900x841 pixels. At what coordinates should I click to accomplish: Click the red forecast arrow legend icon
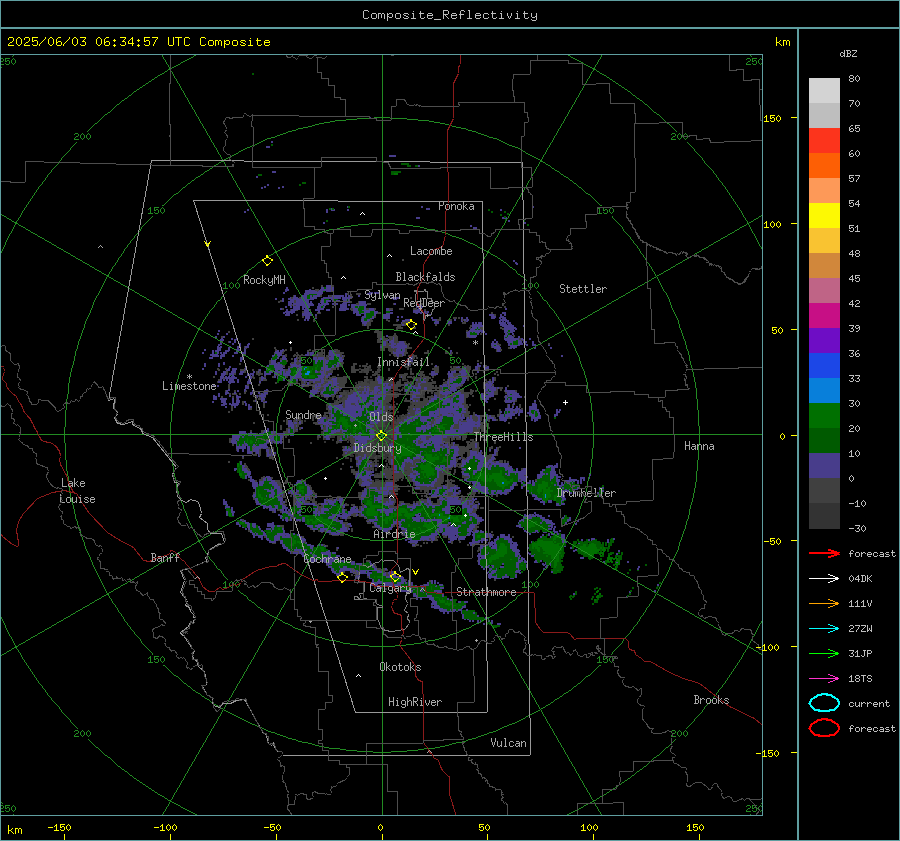(x=824, y=553)
